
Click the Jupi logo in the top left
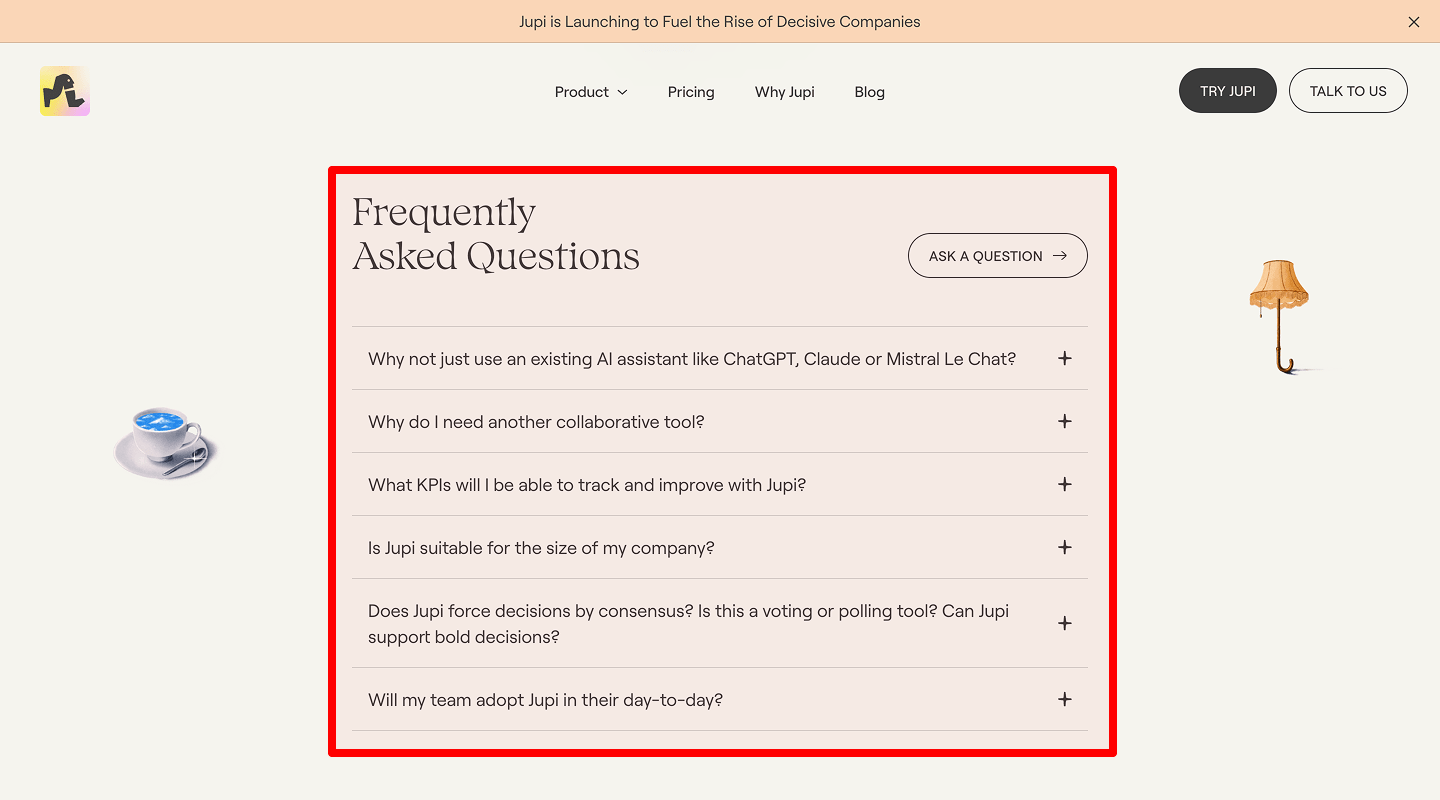[x=64, y=90]
